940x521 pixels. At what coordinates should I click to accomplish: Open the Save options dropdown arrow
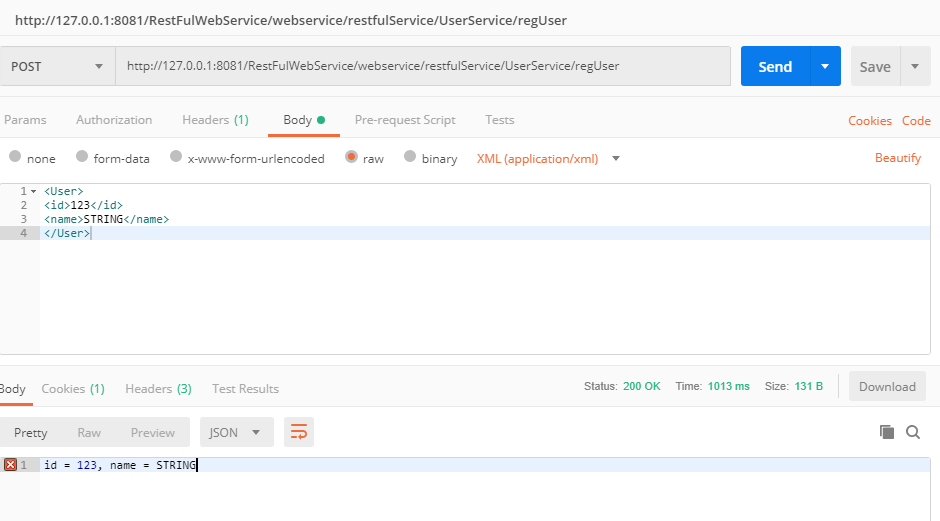915,67
